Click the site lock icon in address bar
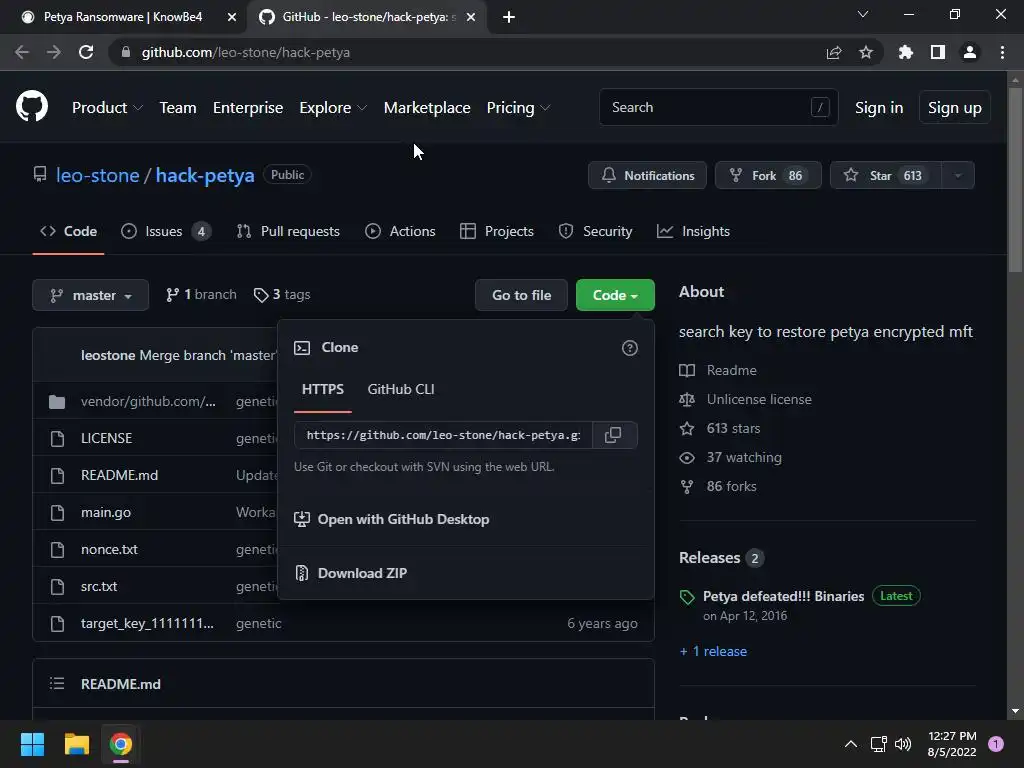1024x768 pixels. (125, 52)
